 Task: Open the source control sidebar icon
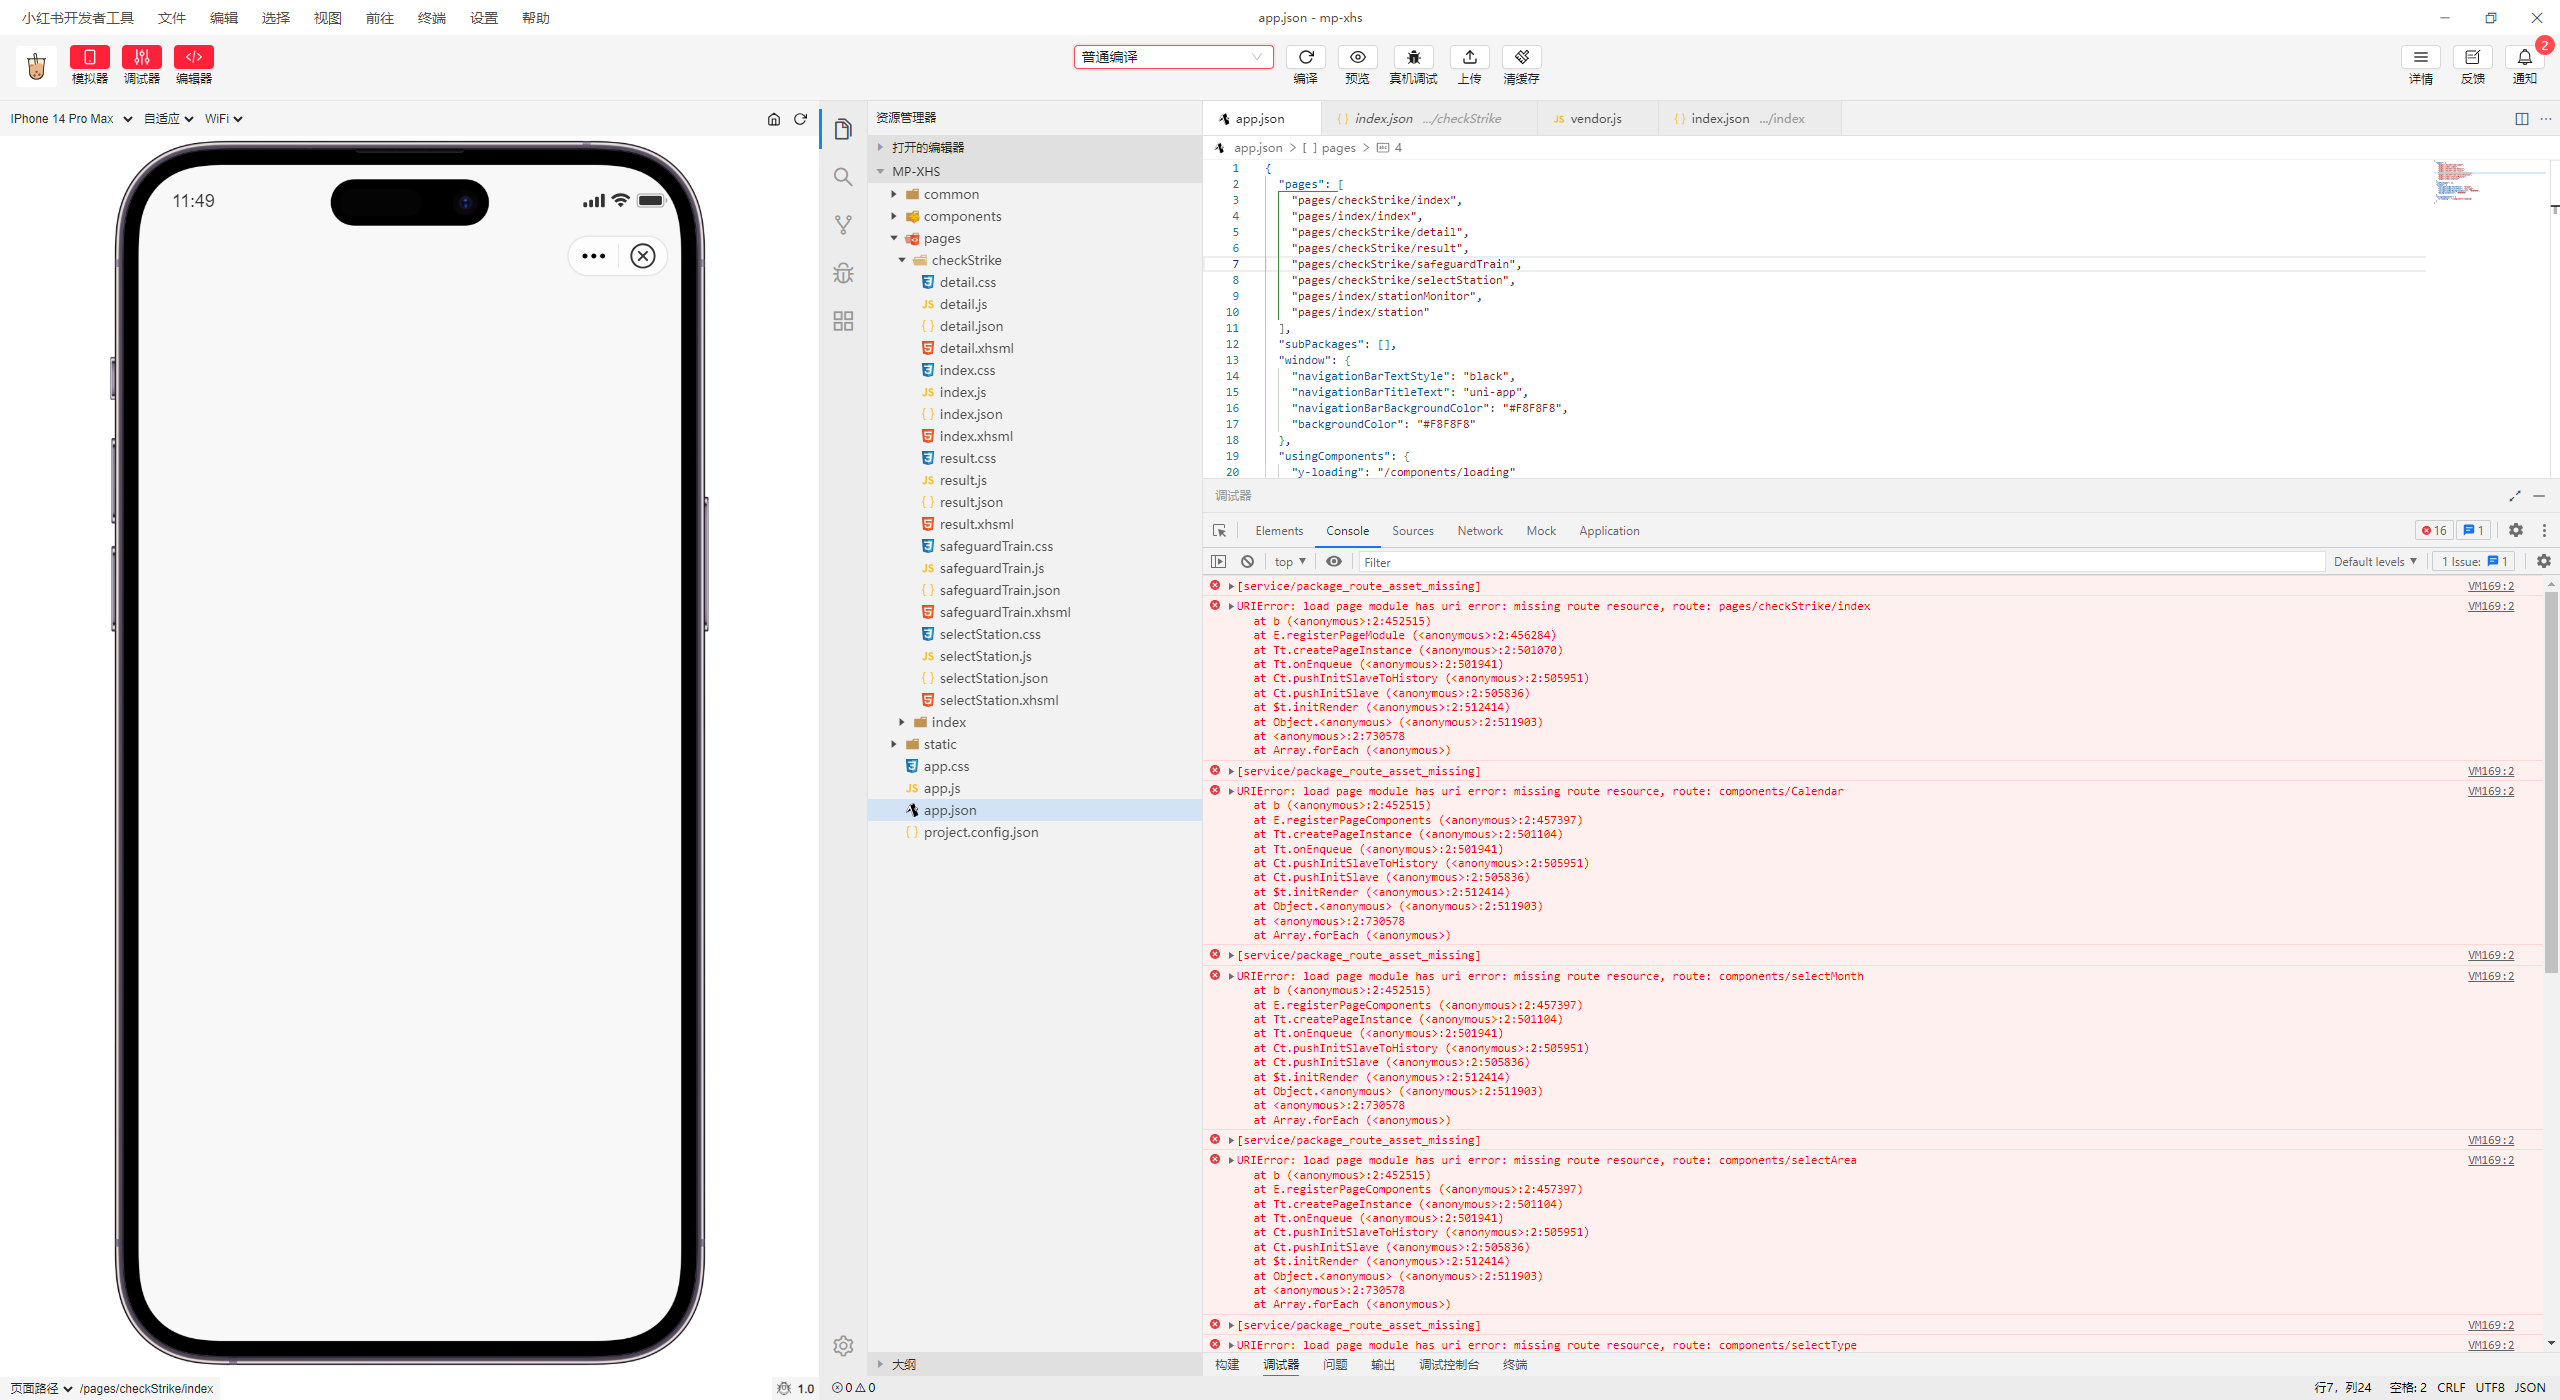843,225
